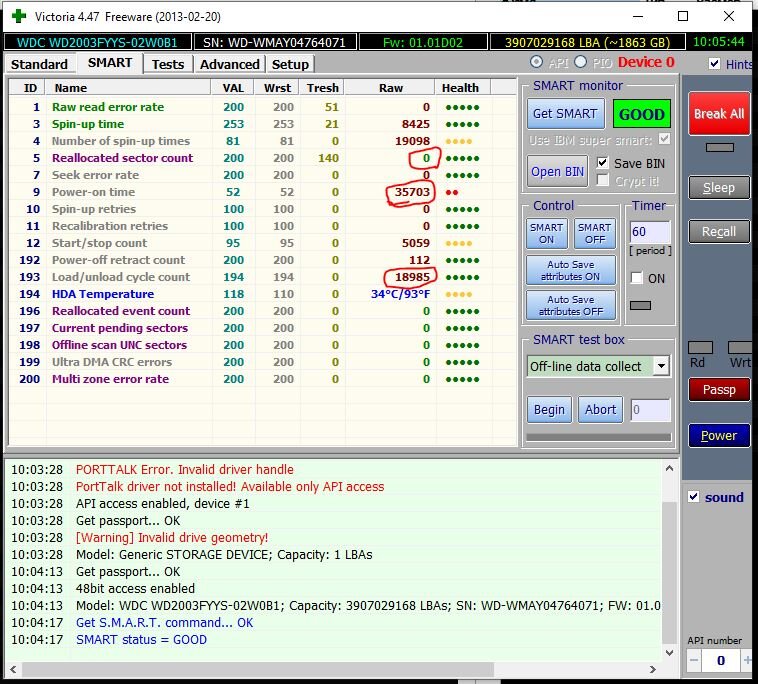758x684 pixels.
Task: Click the Power-on time raw value 35703
Action: pos(412,192)
